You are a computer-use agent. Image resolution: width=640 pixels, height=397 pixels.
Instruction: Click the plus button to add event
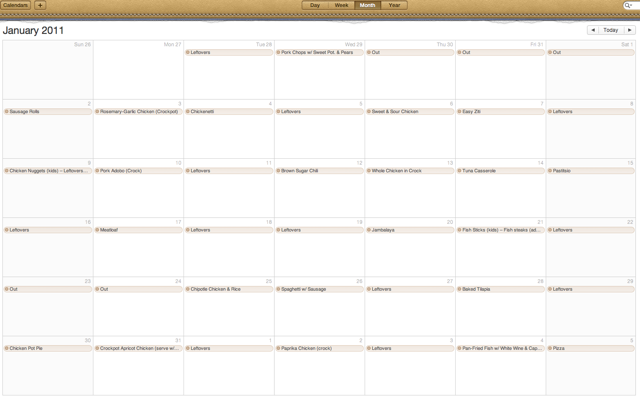pyautogui.click(x=40, y=5)
